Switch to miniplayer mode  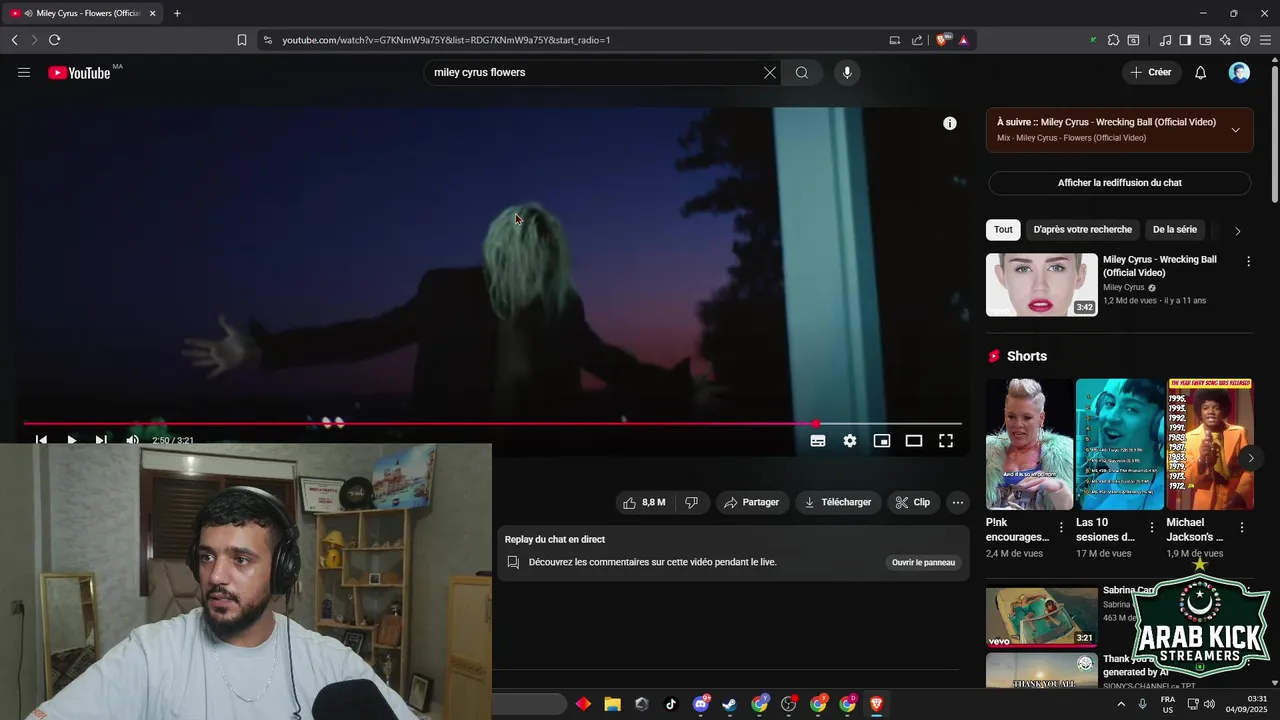[x=882, y=441]
